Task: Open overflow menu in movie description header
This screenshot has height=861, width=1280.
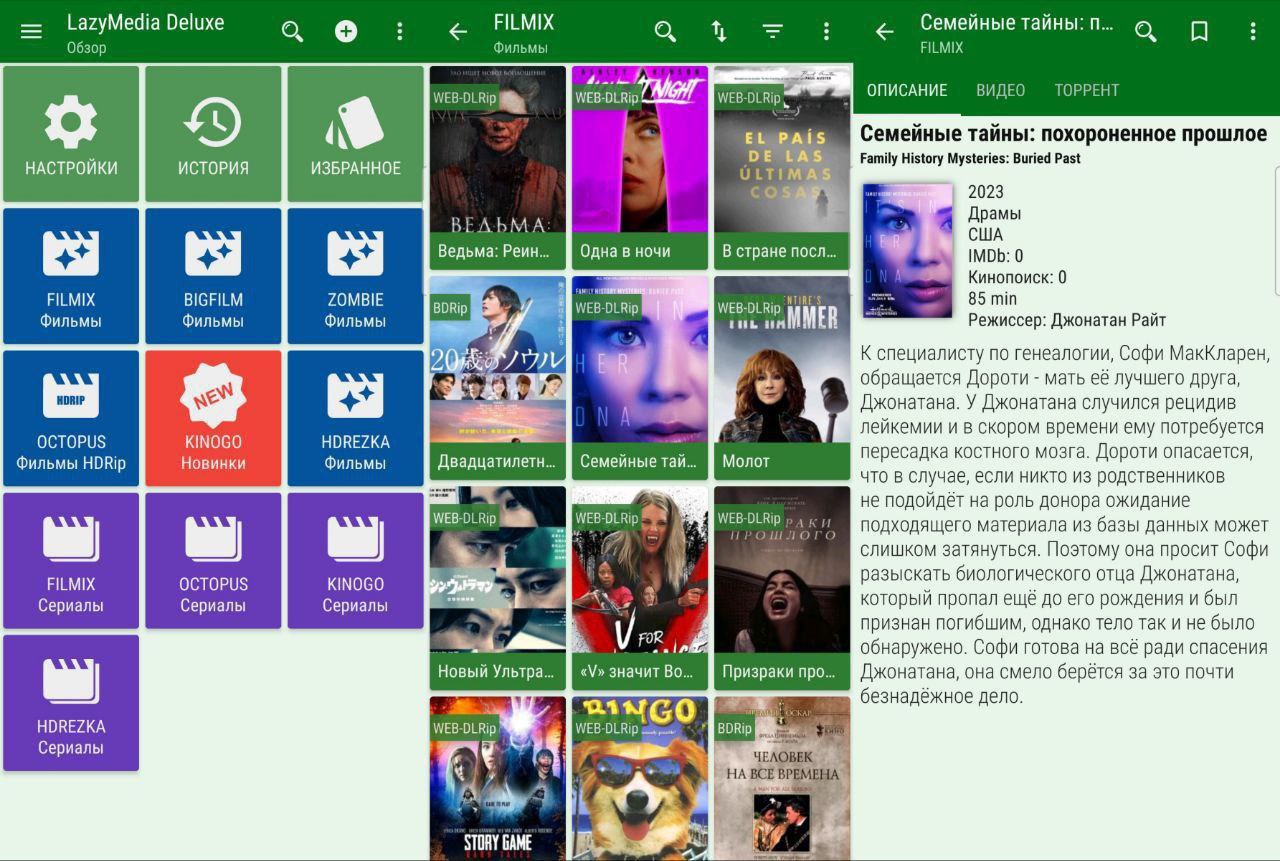Action: [1253, 31]
